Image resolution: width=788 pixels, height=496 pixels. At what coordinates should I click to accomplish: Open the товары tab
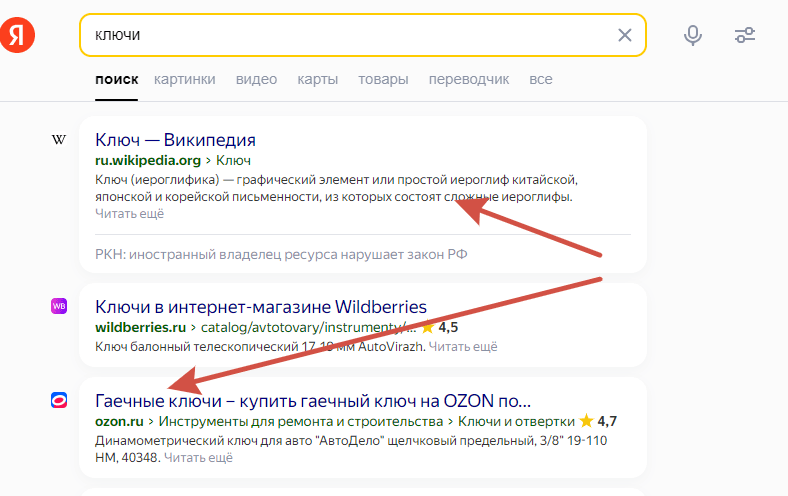click(x=383, y=79)
